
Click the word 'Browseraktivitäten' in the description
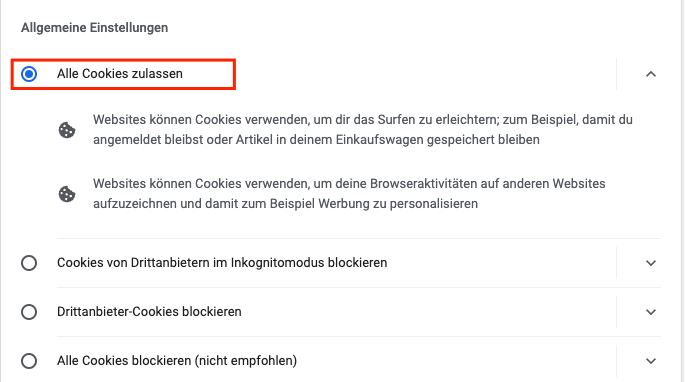[x=423, y=184]
